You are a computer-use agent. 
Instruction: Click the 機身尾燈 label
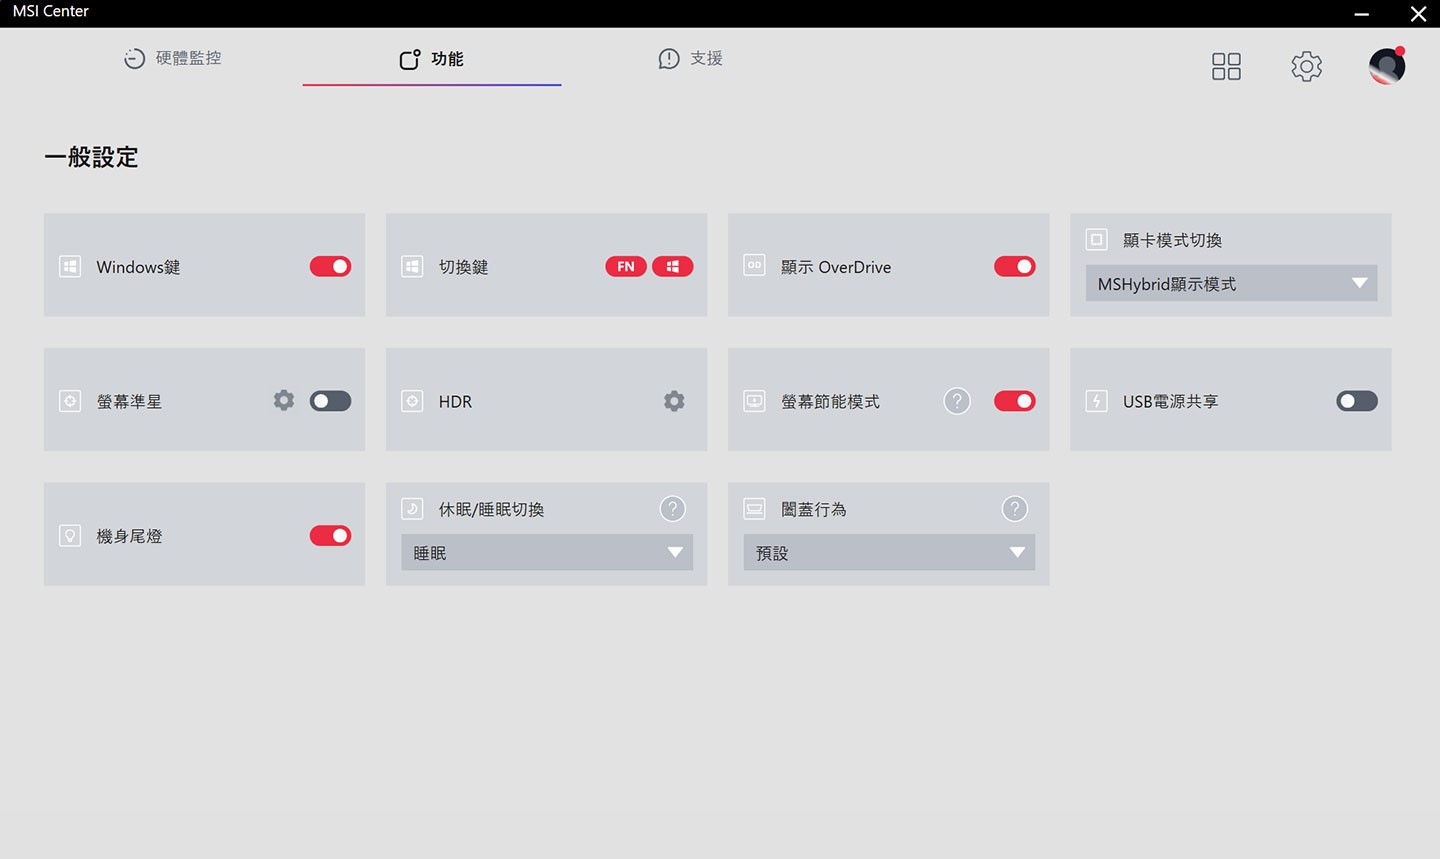[x=129, y=537]
